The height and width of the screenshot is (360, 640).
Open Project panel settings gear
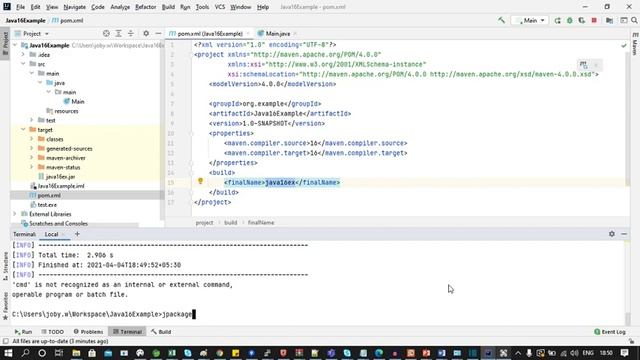pyautogui.click(x=146, y=33)
